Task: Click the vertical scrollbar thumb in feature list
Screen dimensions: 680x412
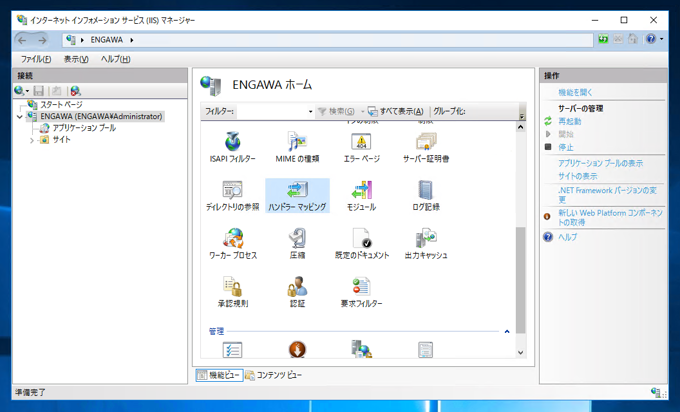Action: click(x=520, y=280)
